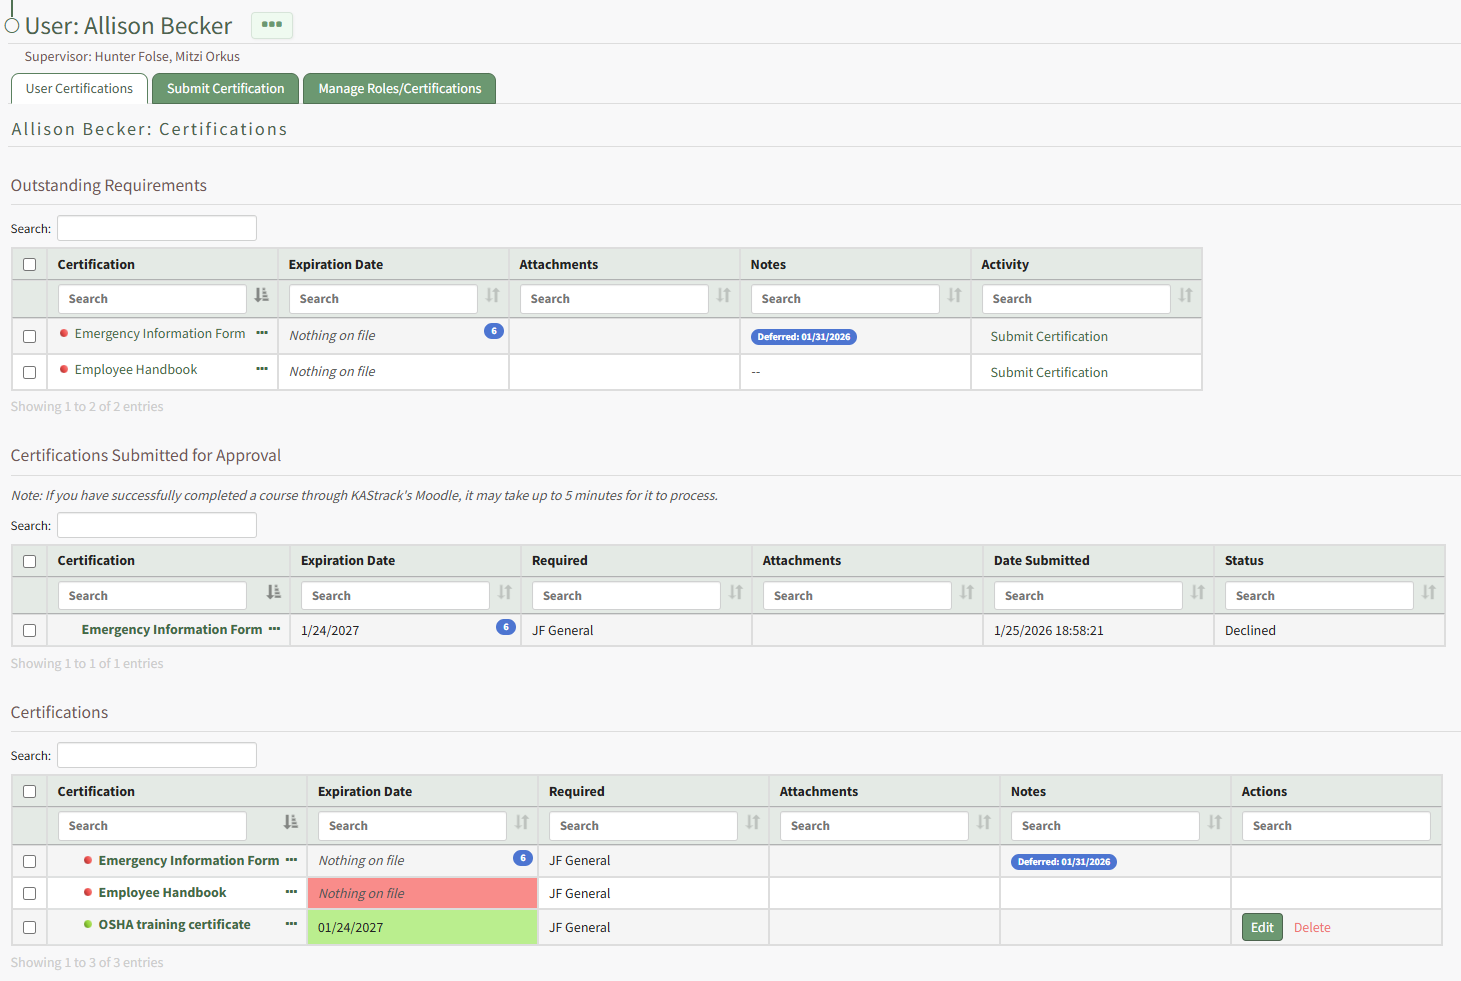Viewport: 1461px width, 981px height.
Task: Sort Outstanding Requirements by Expiration Date
Action: click(x=492, y=296)
